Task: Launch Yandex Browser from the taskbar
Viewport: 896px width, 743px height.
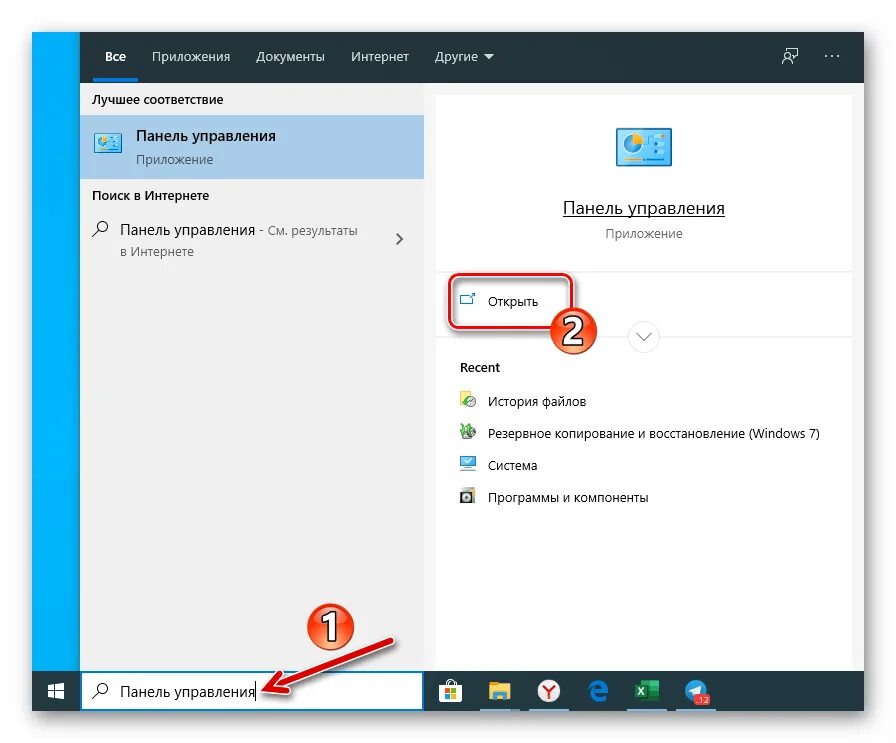Action: point(549,692)
